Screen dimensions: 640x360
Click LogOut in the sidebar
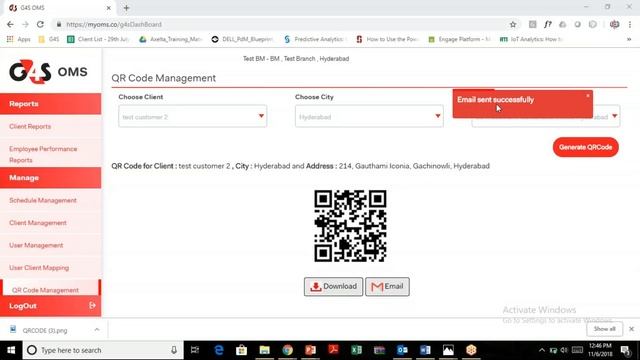(x=23, y=306)
